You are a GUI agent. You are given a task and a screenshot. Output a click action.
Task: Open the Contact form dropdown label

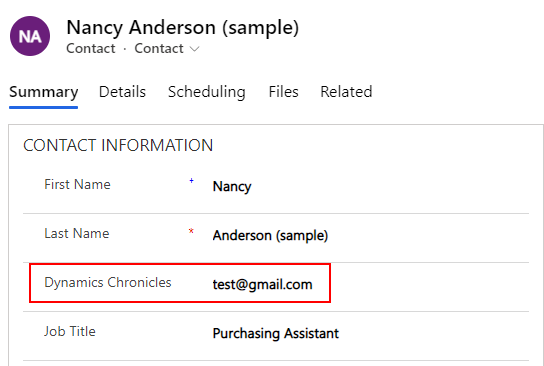[159, 49]
